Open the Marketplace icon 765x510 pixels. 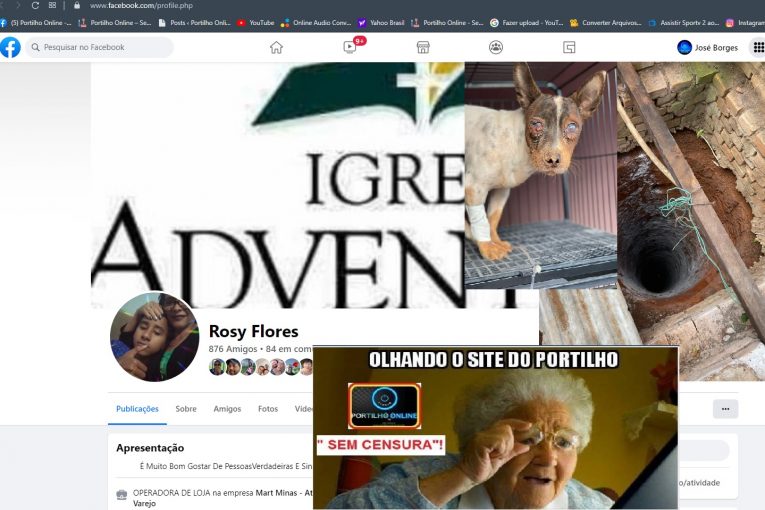[423, 47]
